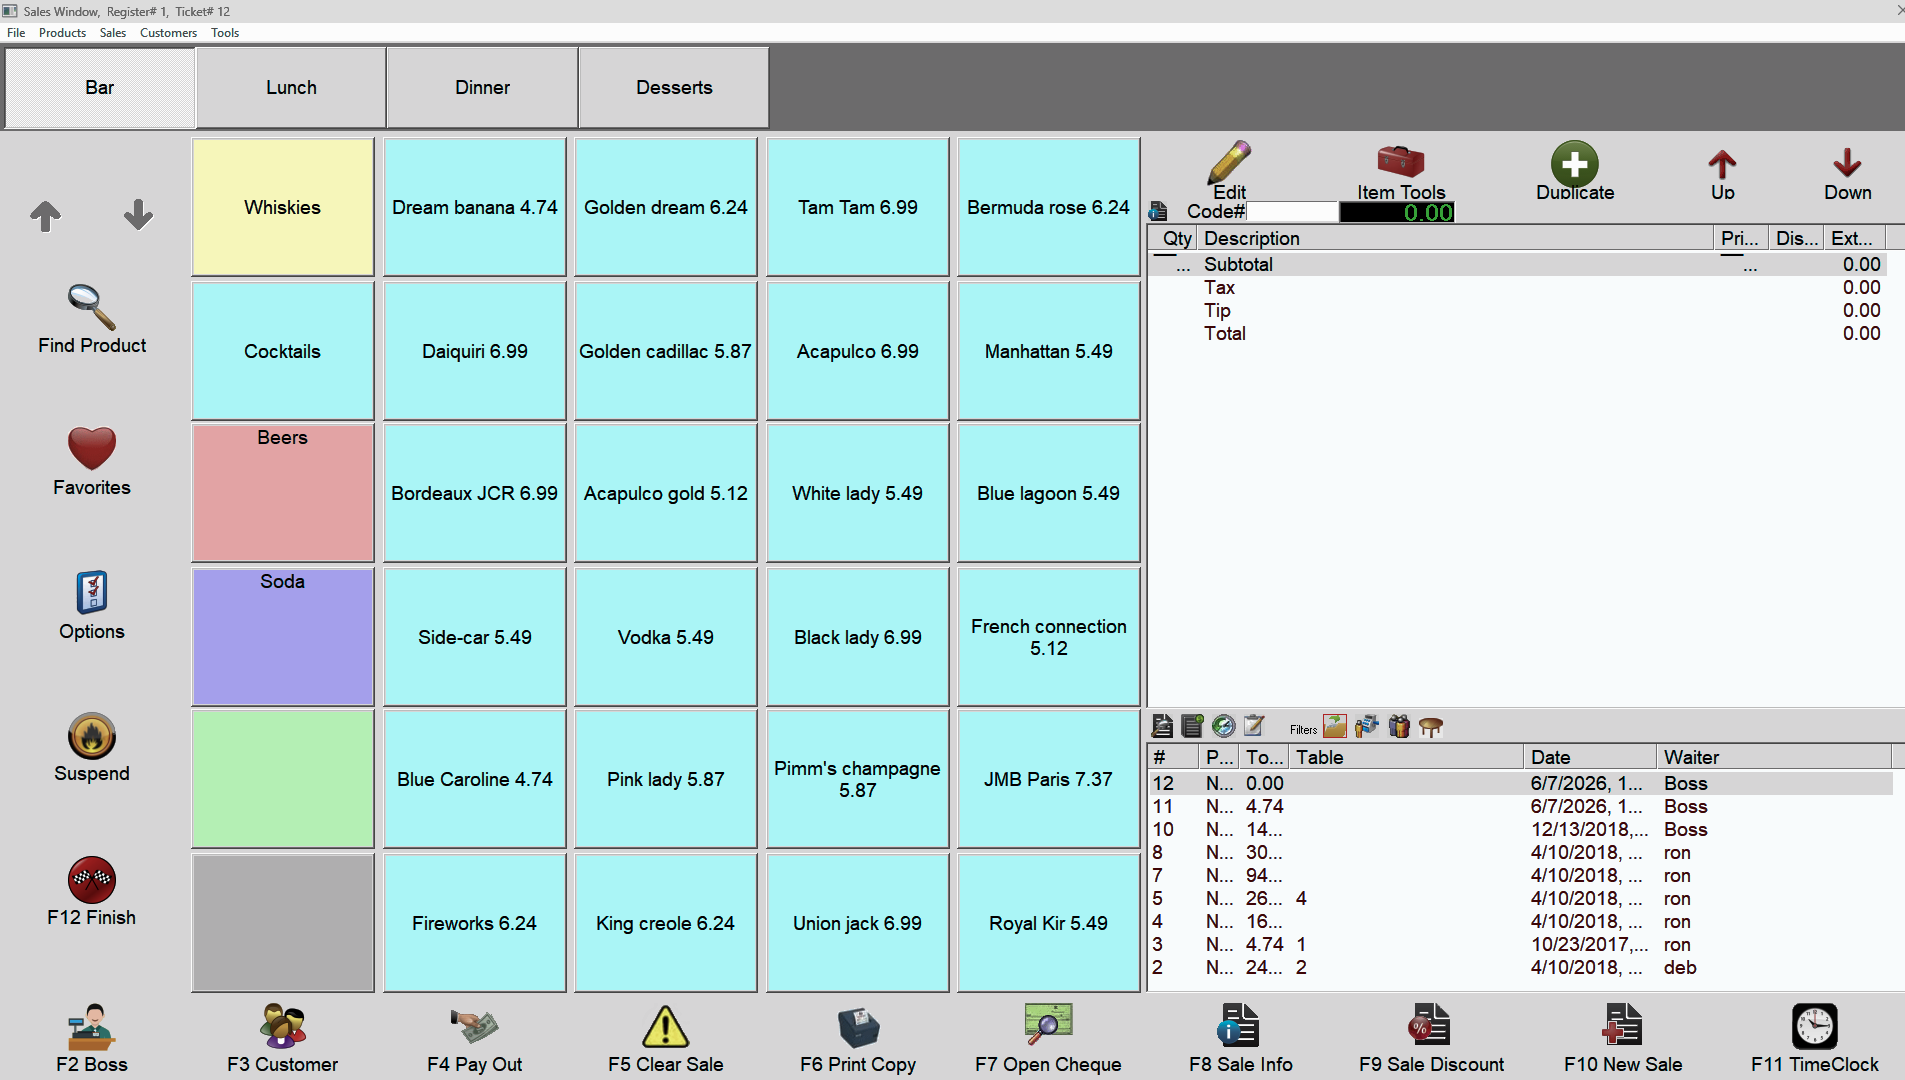Toggle the open-folder filter
1905x1080 pixels.
tap(1335, 726)
